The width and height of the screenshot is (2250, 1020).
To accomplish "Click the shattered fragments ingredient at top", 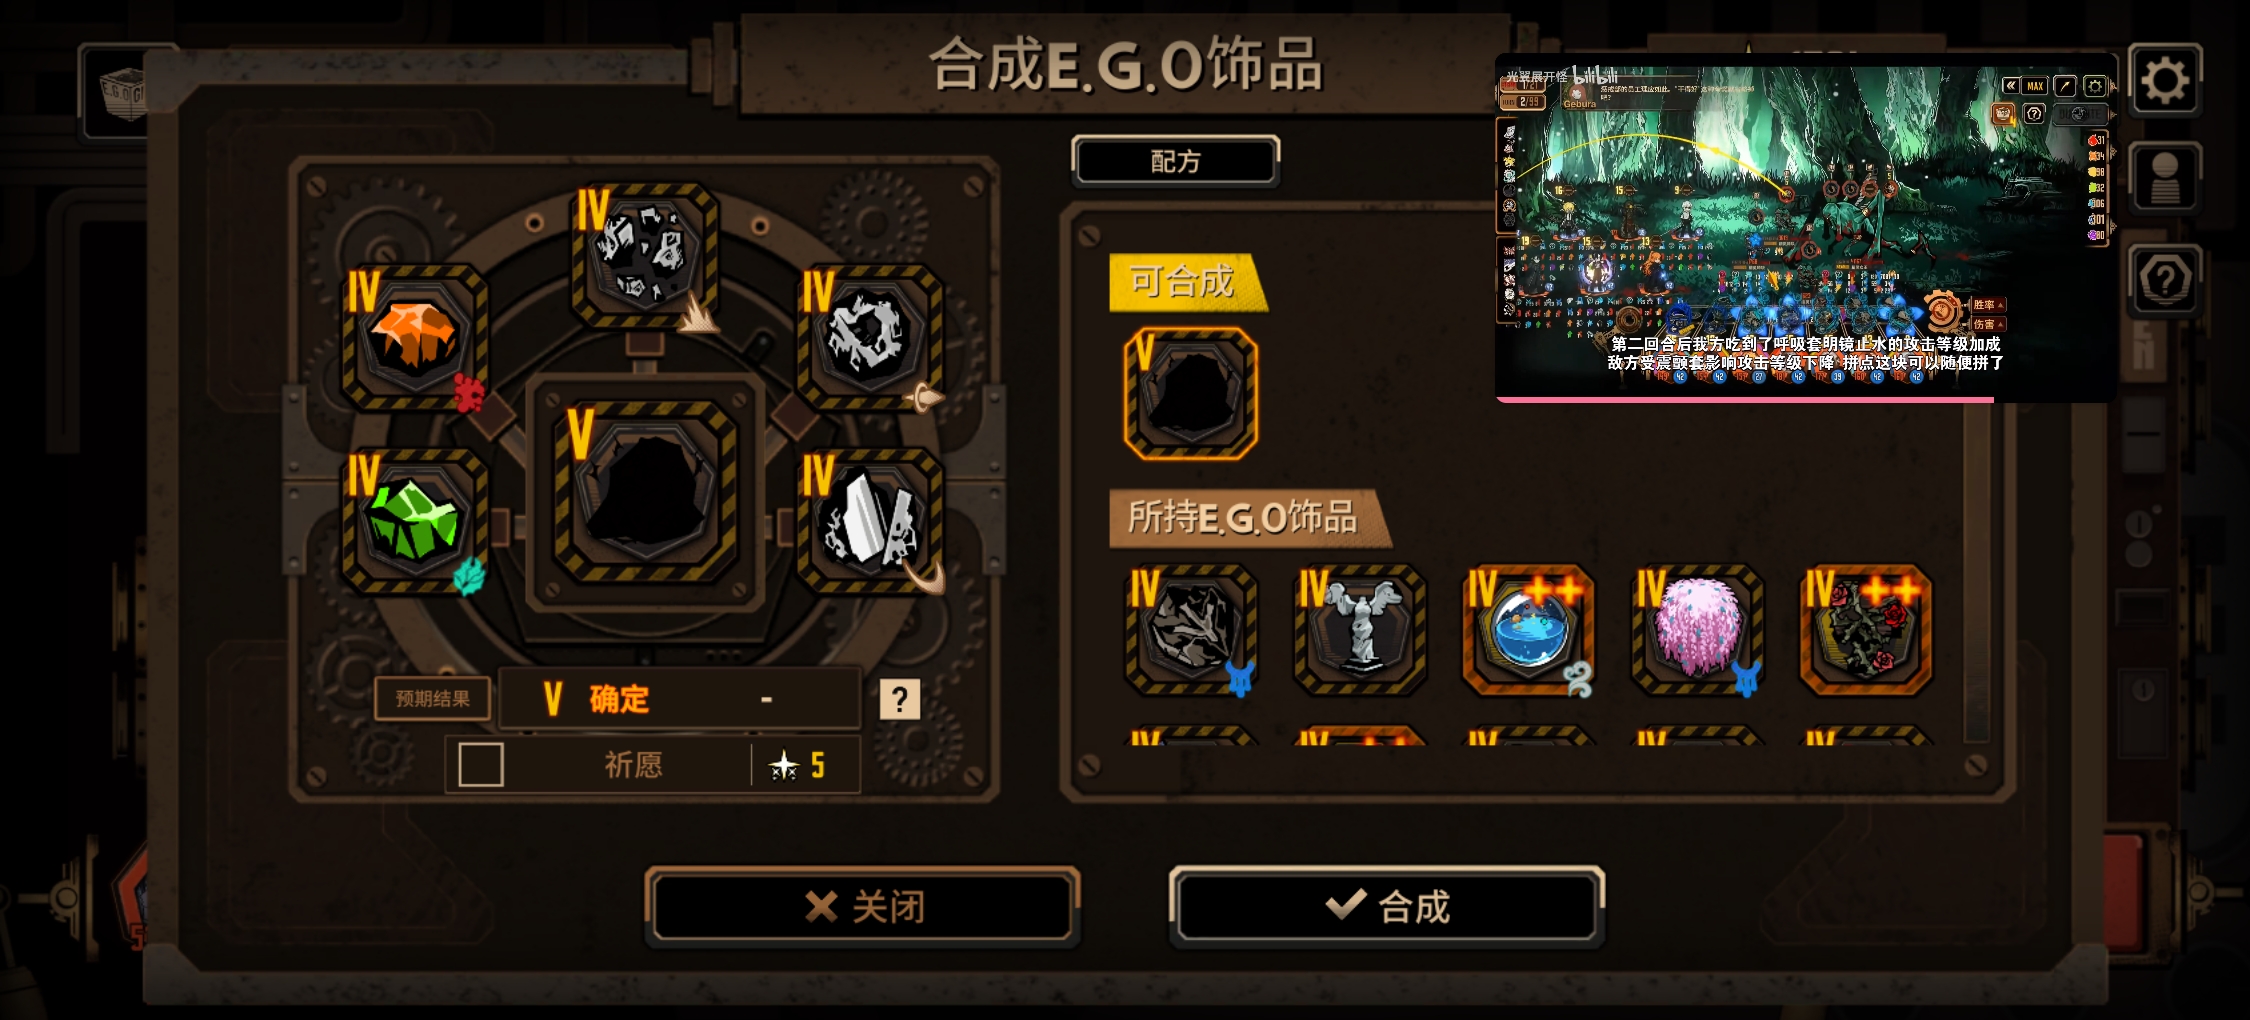I will (x=645, y=255).
